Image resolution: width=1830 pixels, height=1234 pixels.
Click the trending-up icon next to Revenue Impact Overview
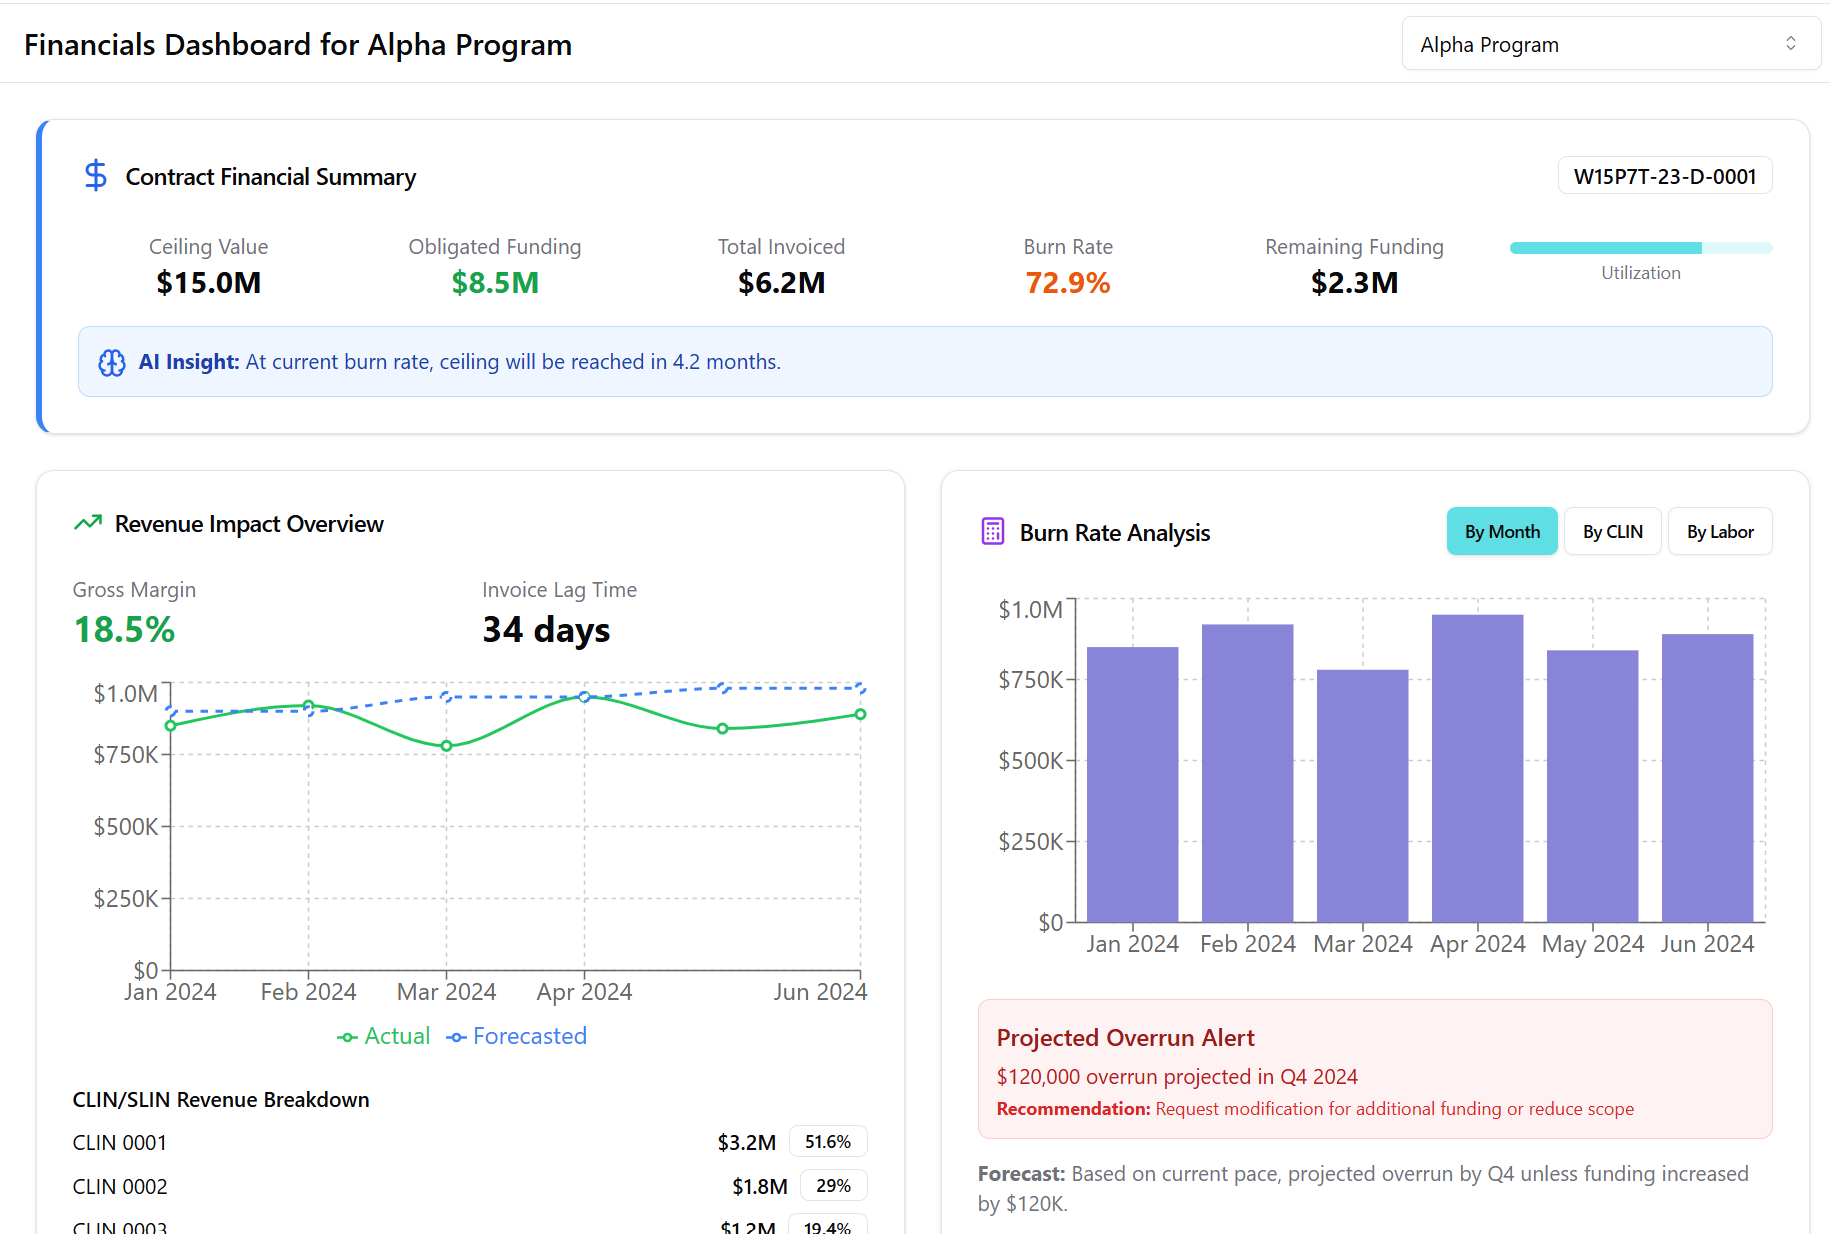tap(88, 523)
